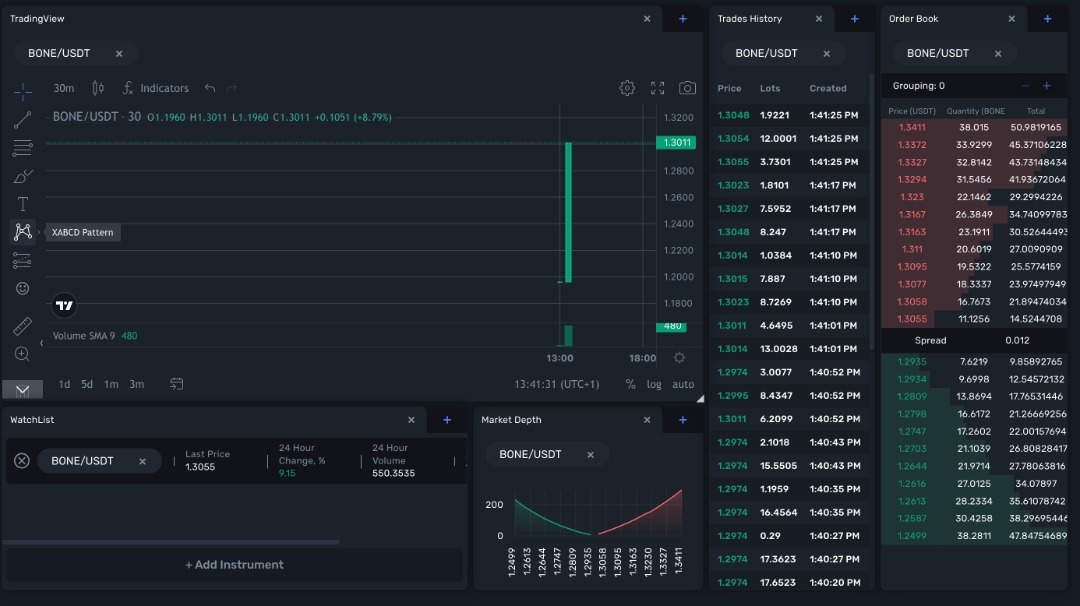Collapse the chart legend arrow near Volume
The image size is (1080, 606).
tap(41, 343)
